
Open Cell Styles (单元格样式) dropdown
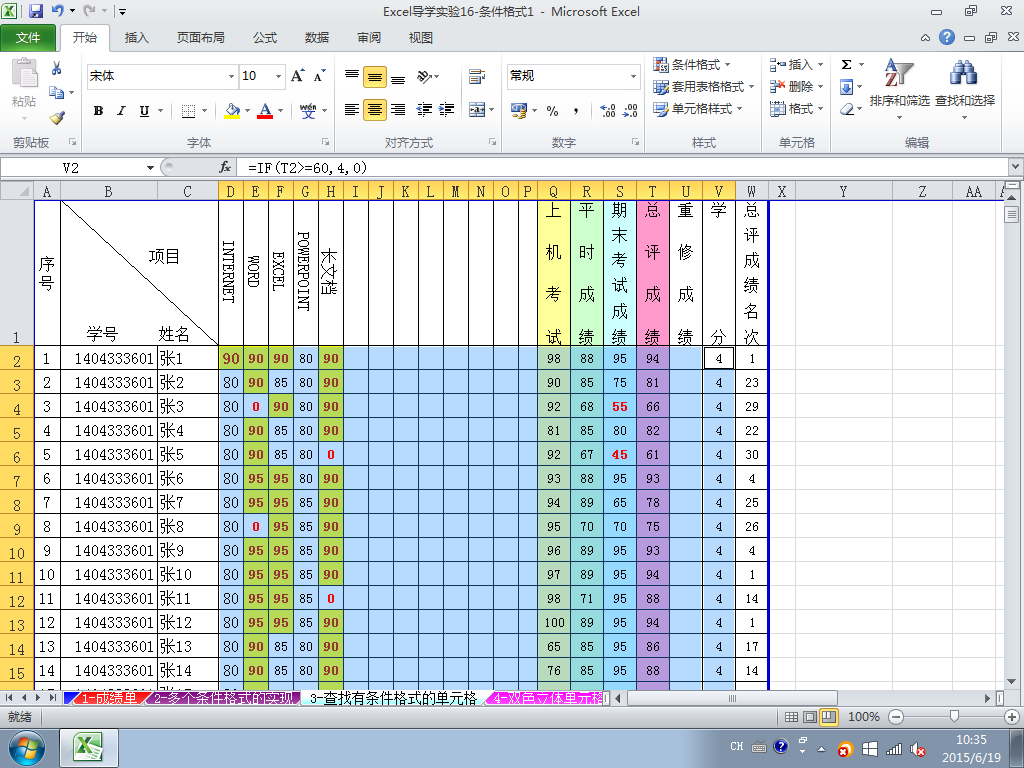(x=697, y=108)
